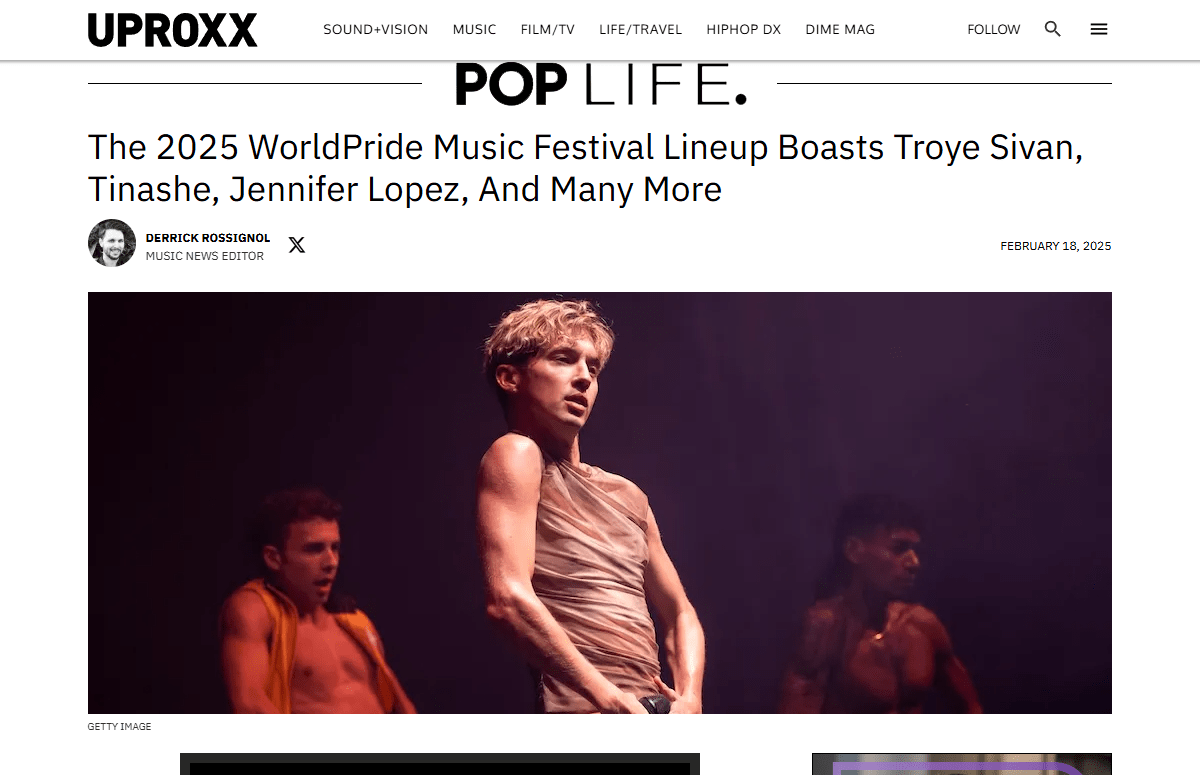Go to the Film/TV section
The width and height of the screenshot is (1200, 775).
coord(548,30)
